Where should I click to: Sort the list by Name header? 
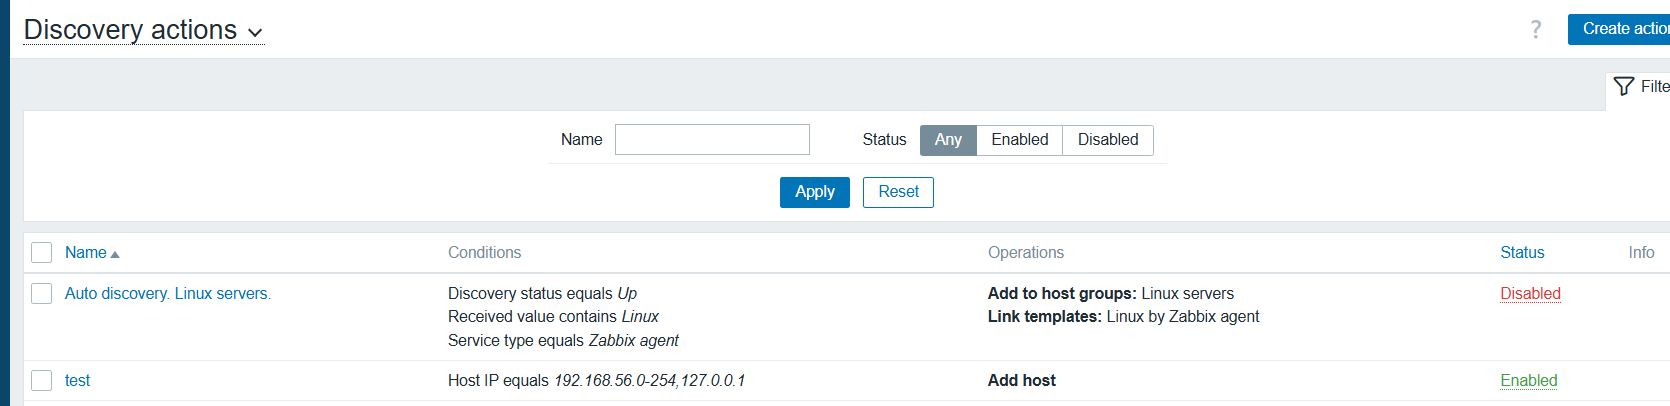coord(86,253)
